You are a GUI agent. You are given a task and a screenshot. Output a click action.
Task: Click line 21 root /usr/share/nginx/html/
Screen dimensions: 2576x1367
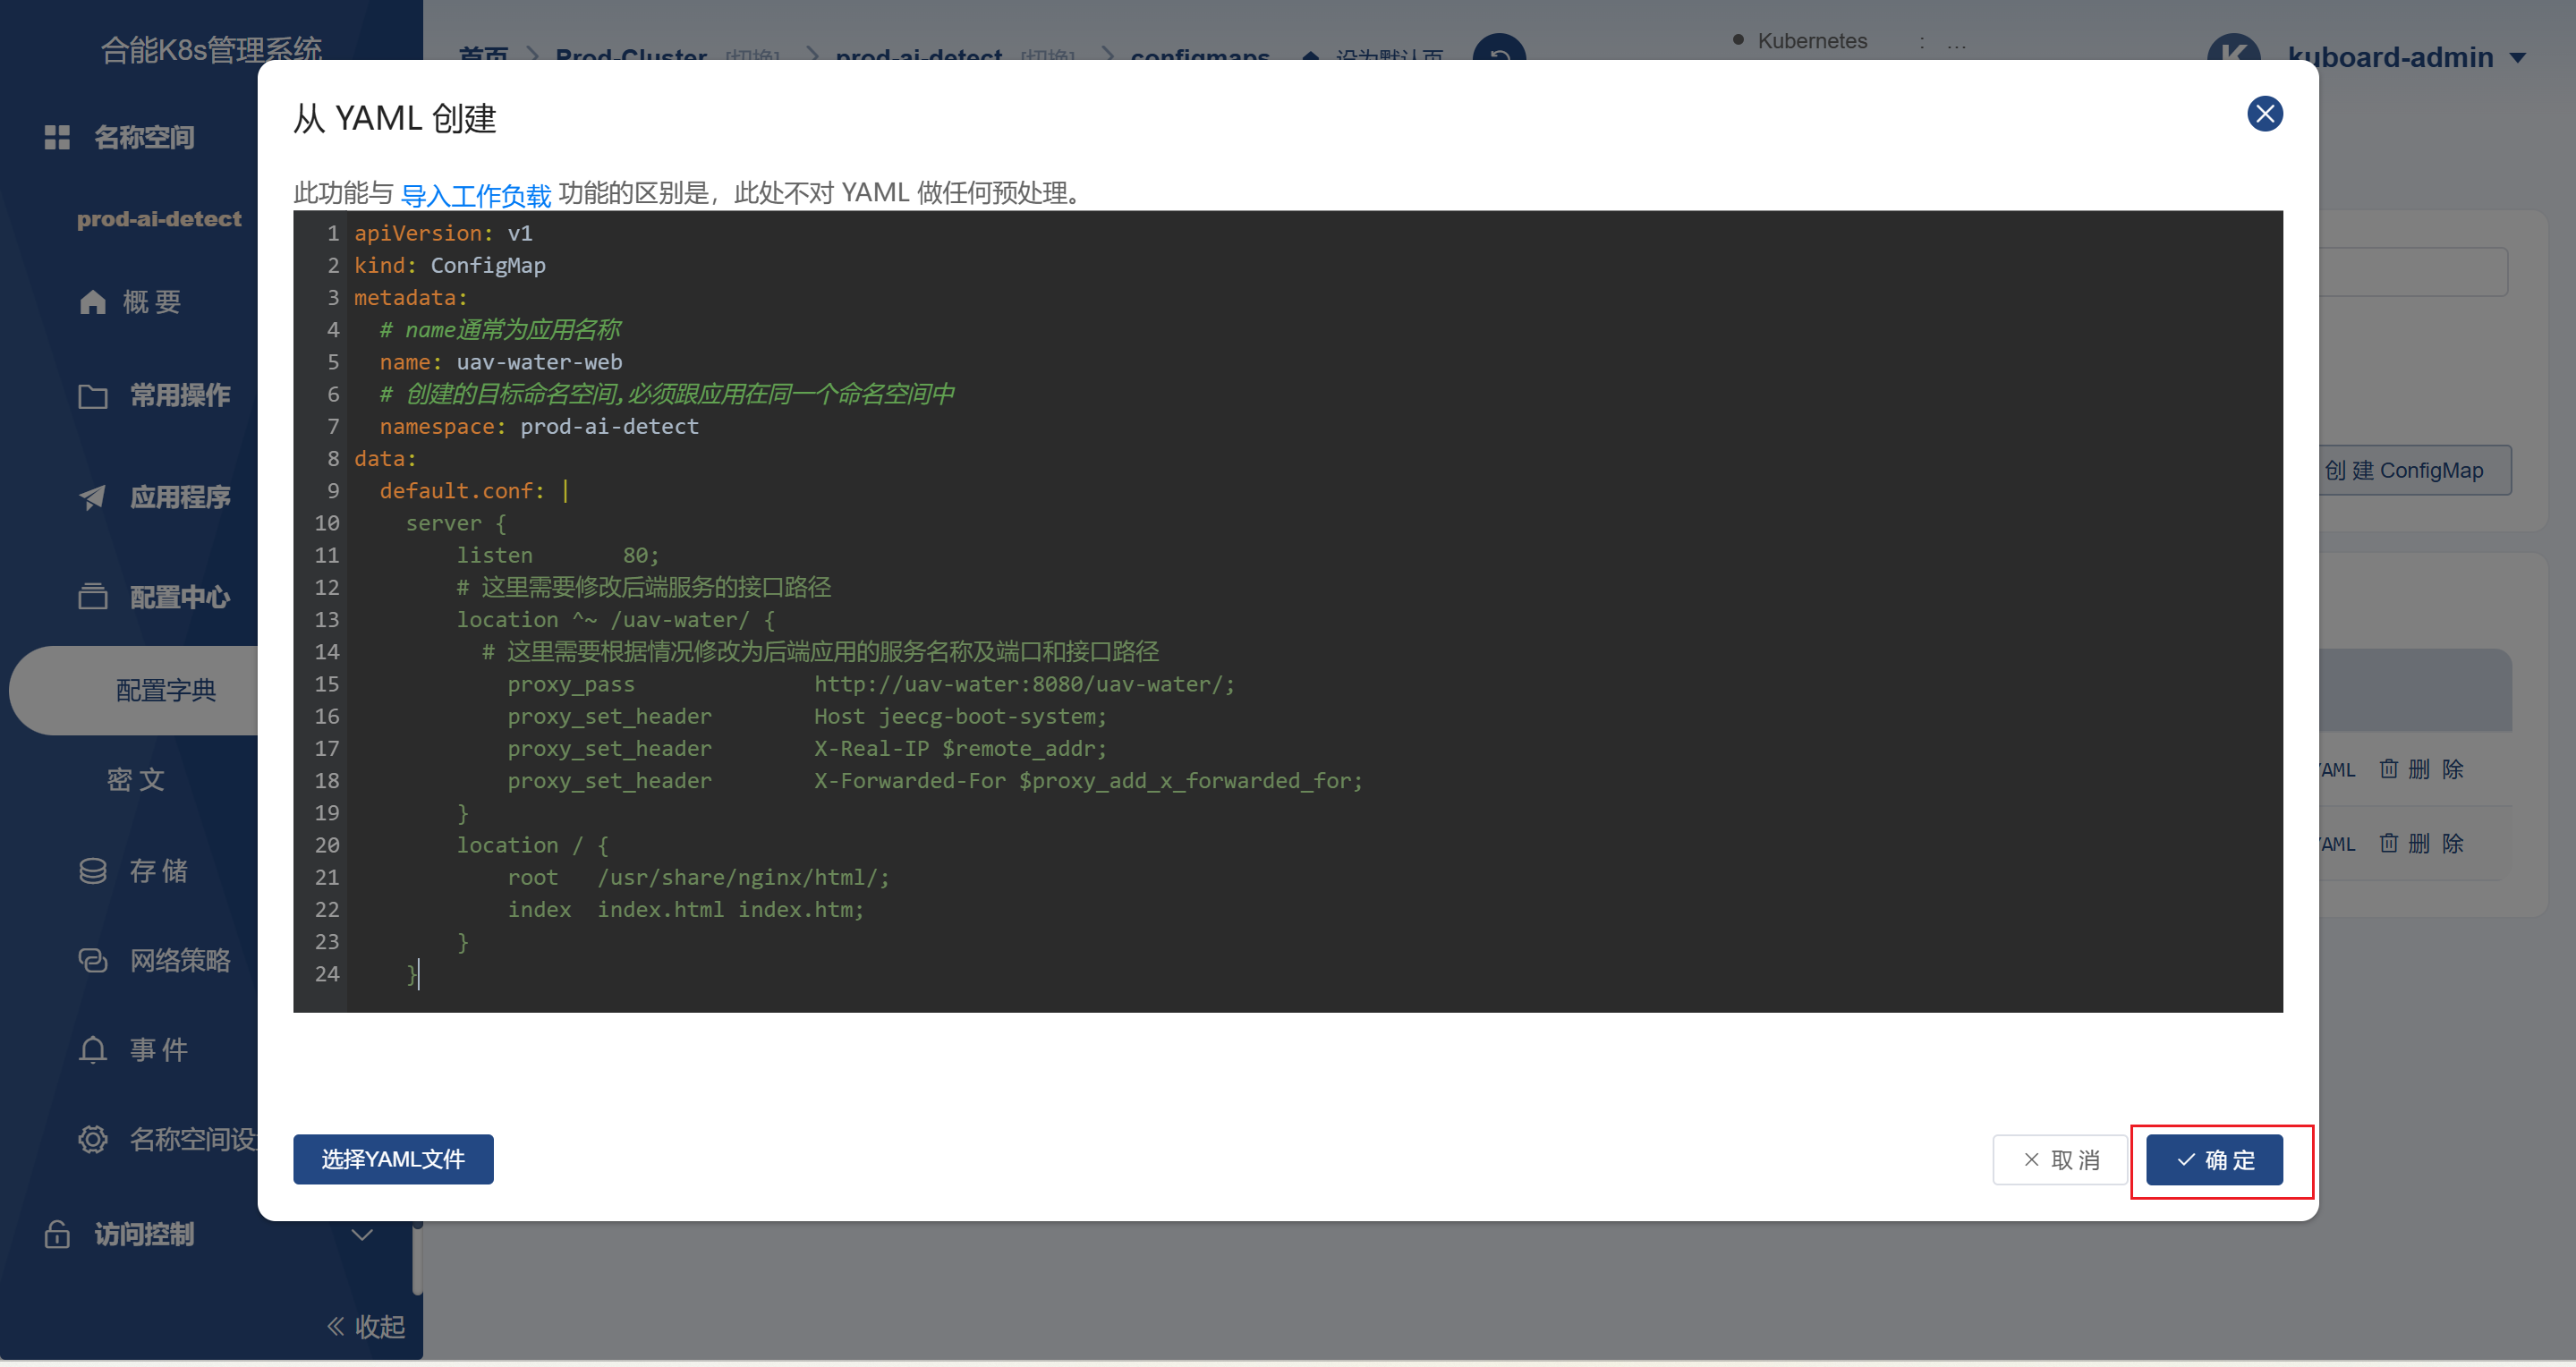click(698, 877)
